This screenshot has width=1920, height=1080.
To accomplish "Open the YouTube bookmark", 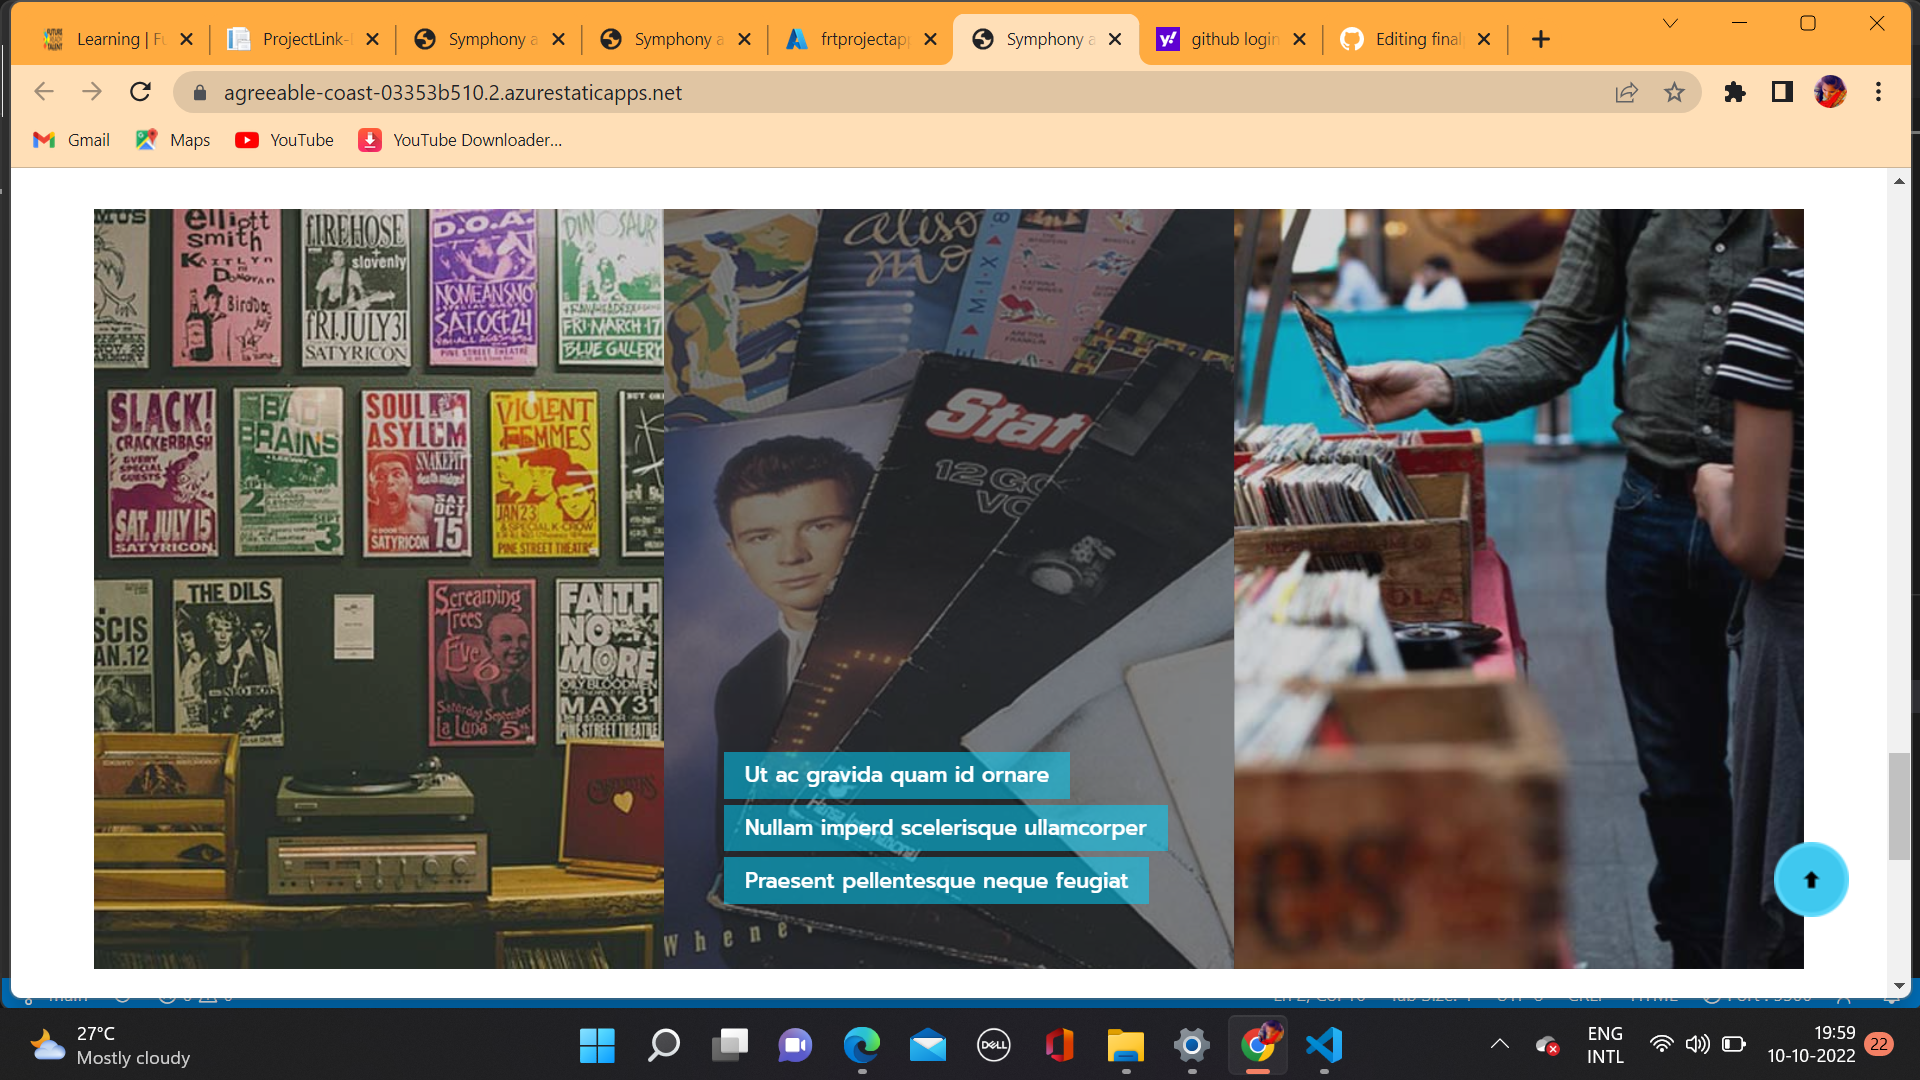I will 284,140.
